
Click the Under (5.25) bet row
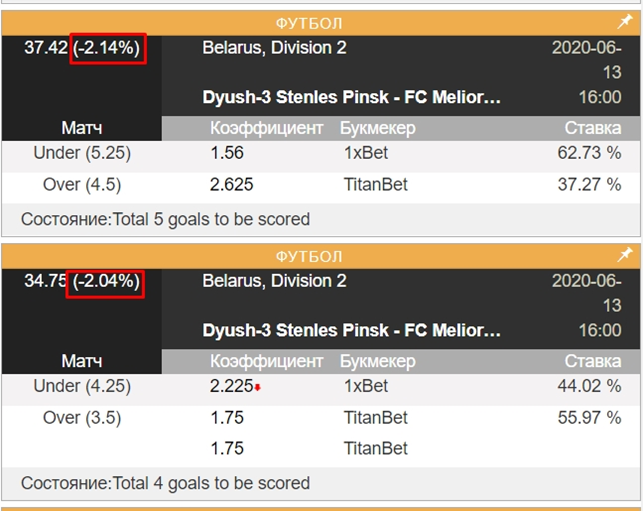click(x=82, y=153)
